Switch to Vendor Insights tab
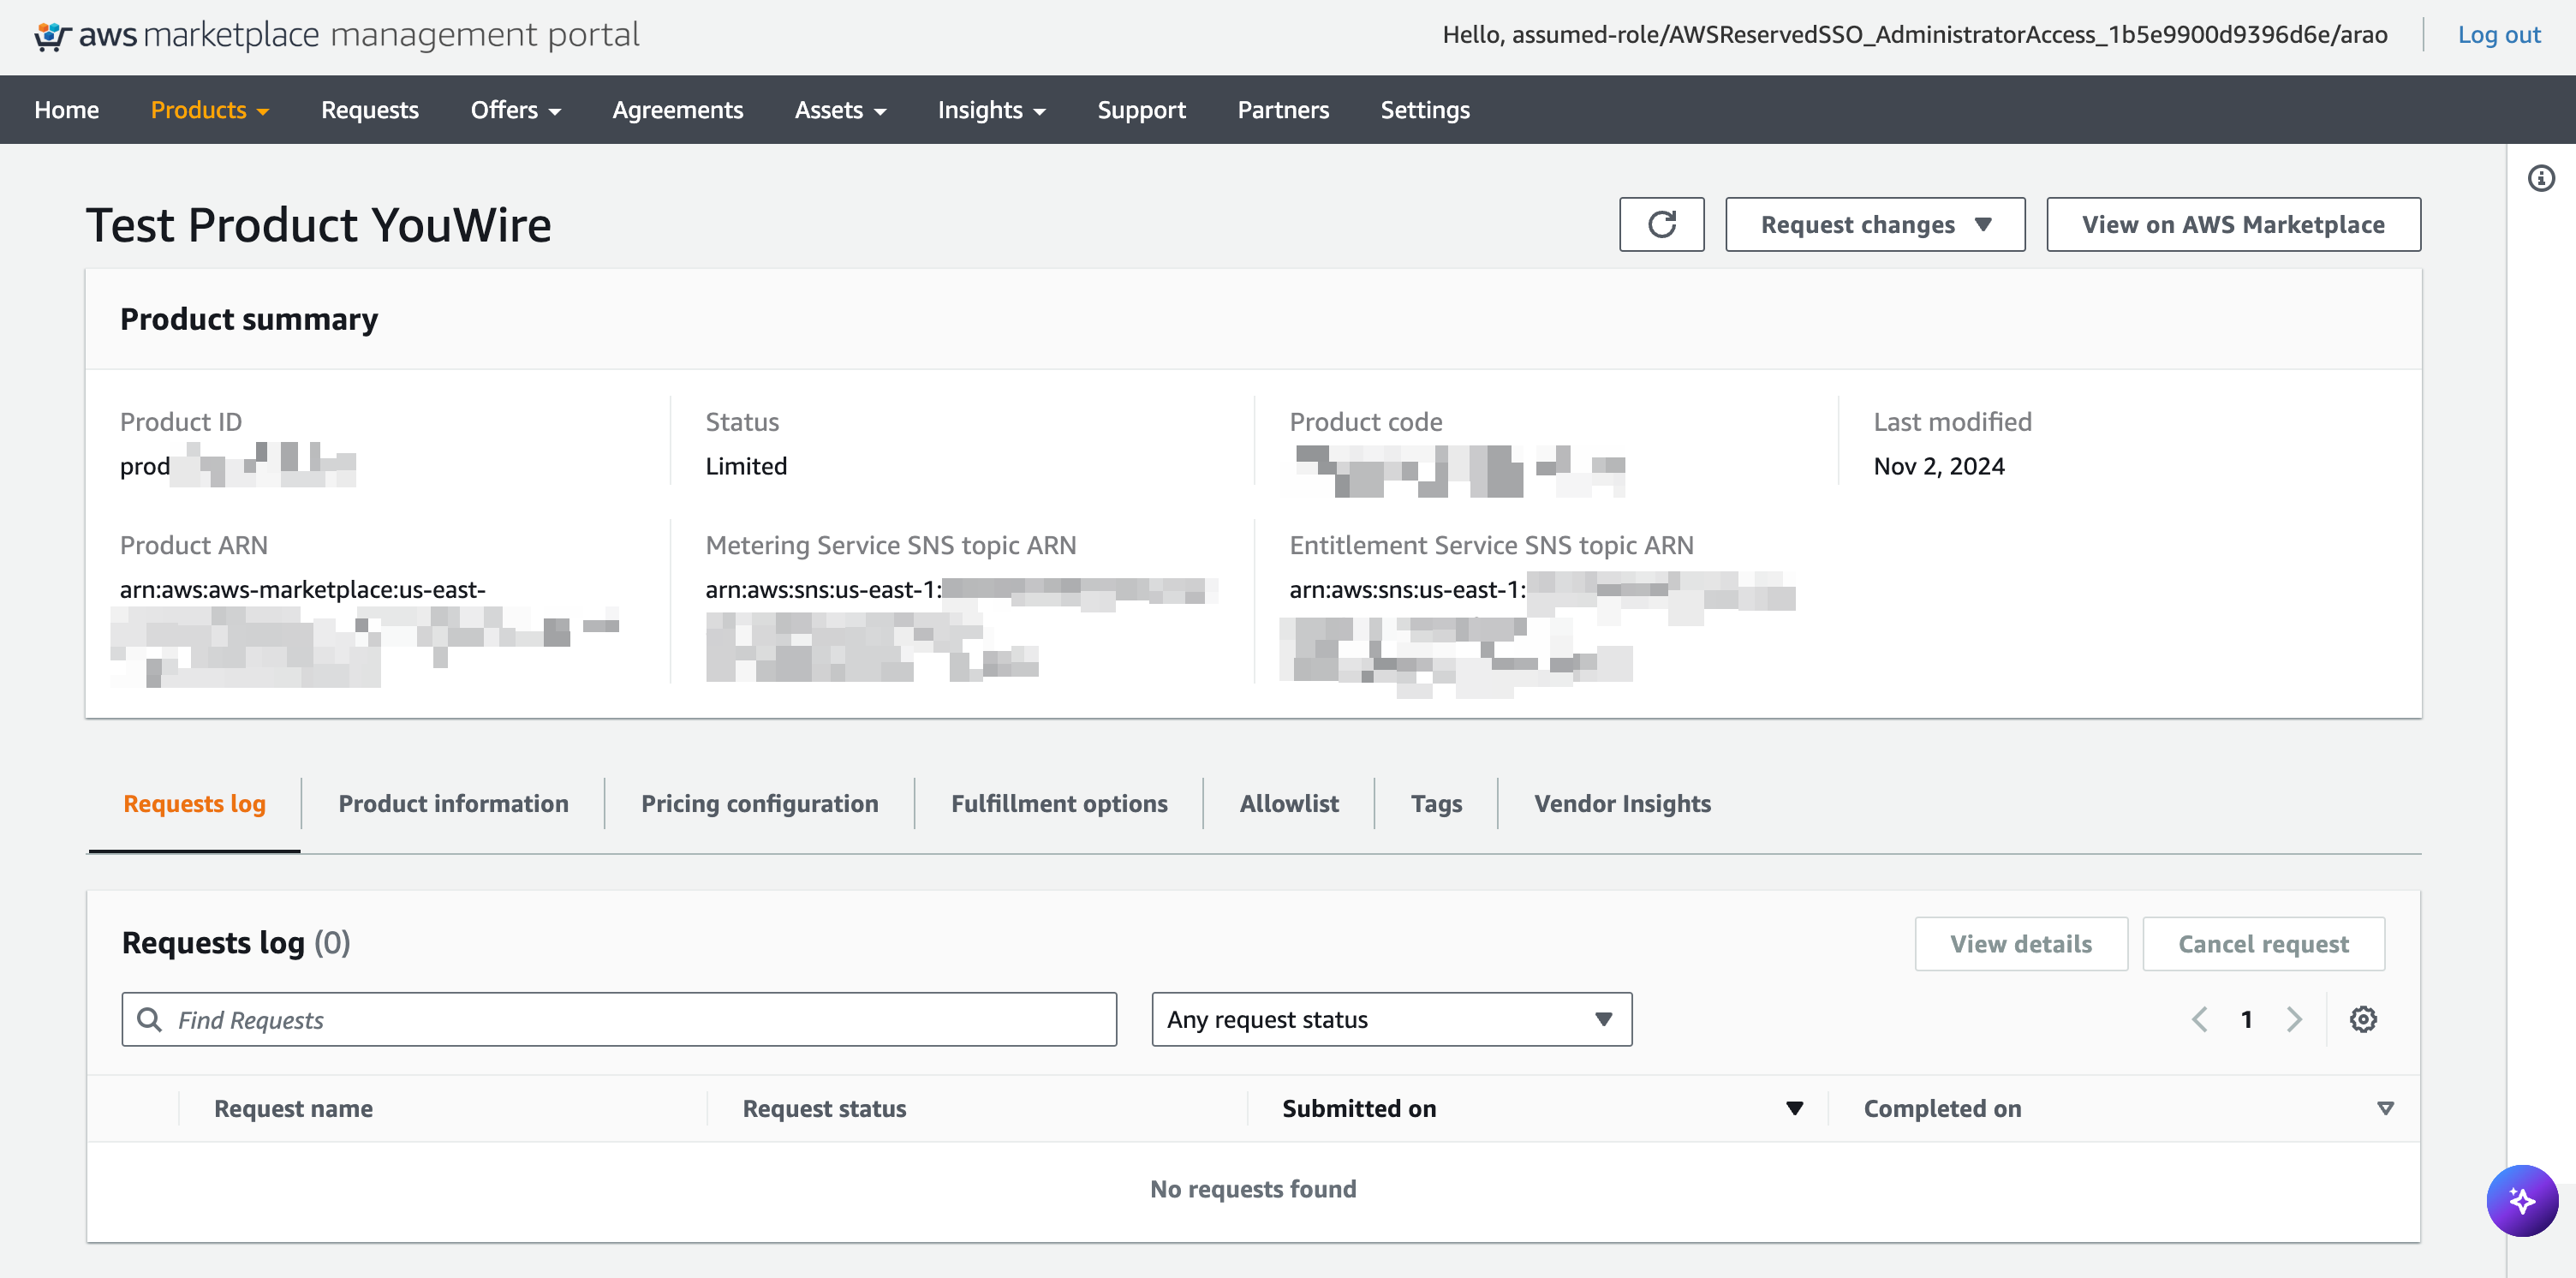2576x1278 pixels. tap(1622, 804)
